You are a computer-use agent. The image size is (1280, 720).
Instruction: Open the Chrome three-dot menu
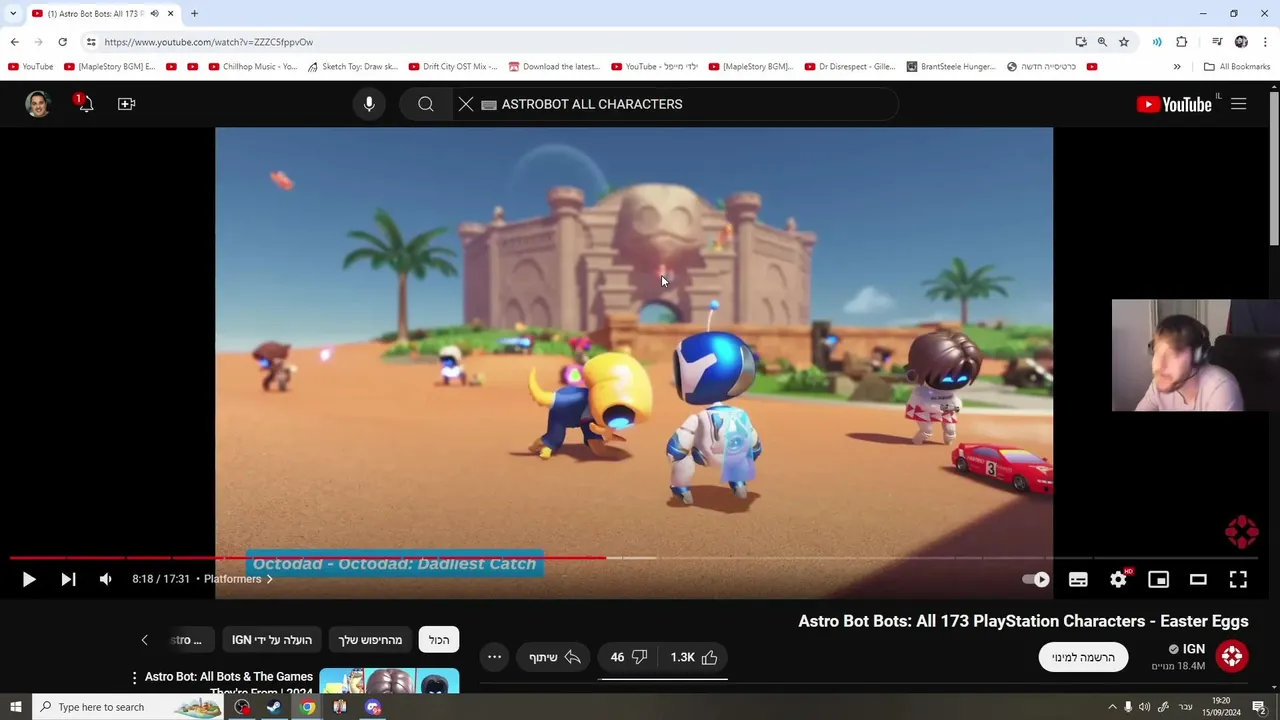[x=1265, y=42]
